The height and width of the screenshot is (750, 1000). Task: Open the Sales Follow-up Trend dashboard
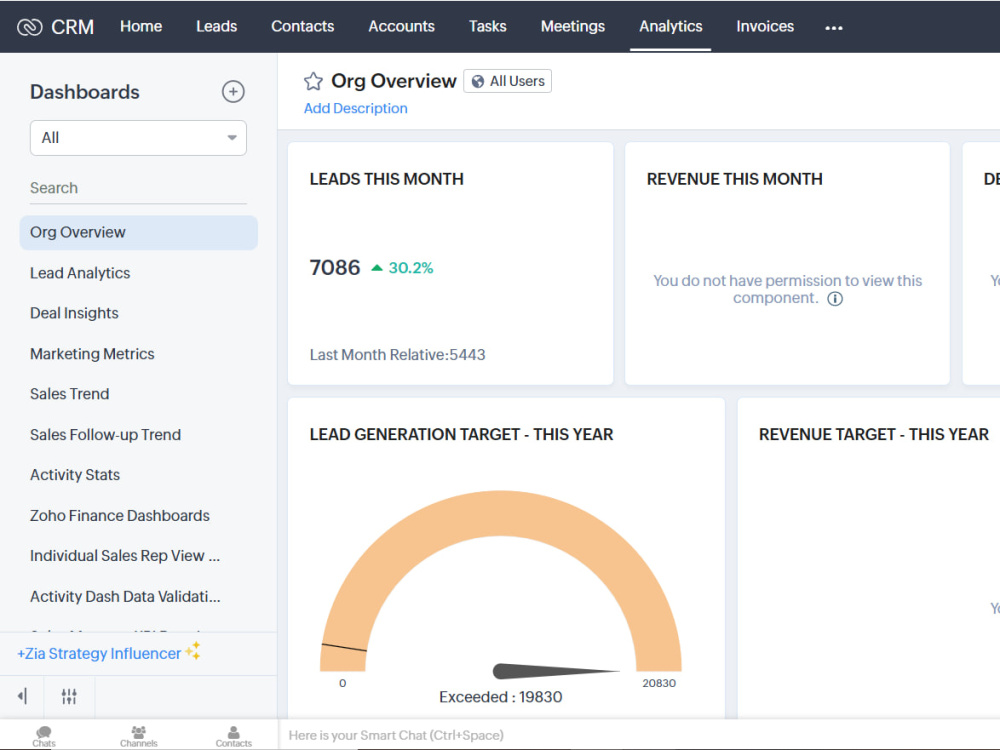[x=105, y=435]
